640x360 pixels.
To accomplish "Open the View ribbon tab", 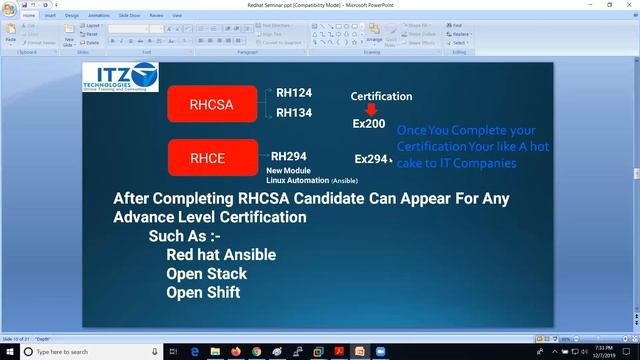I will 177,16.
